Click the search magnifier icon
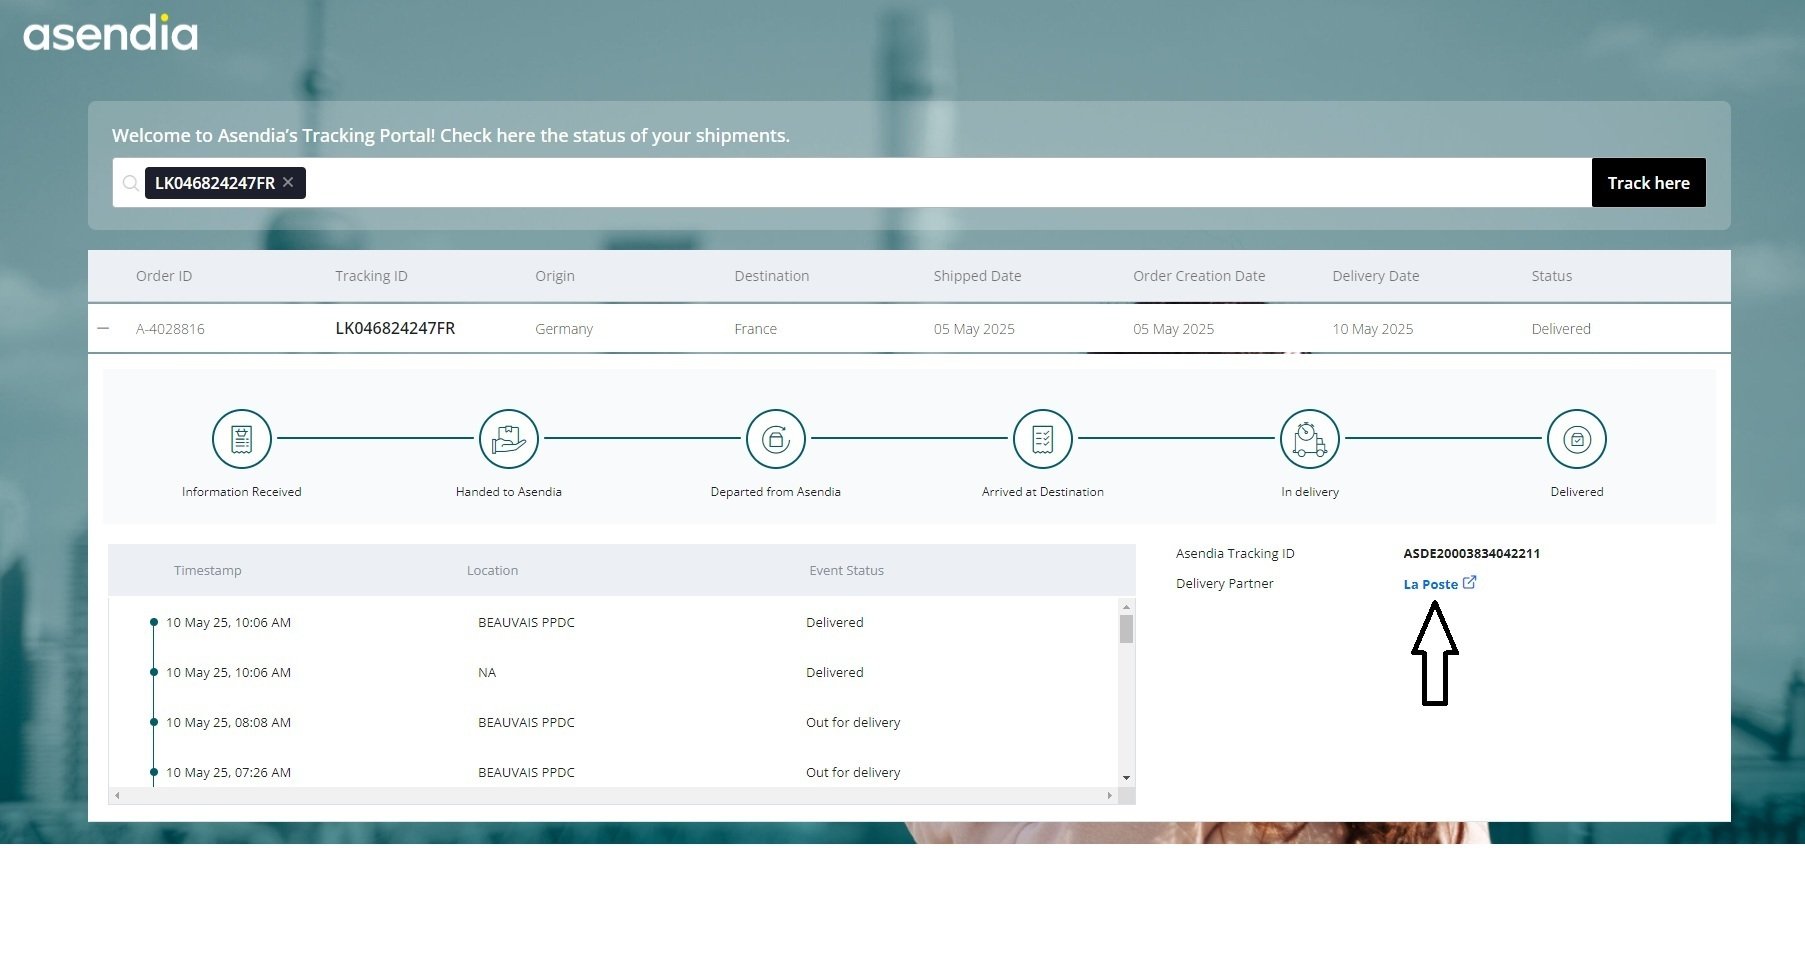Screen dimensions: 1805x976 point(130,183)
